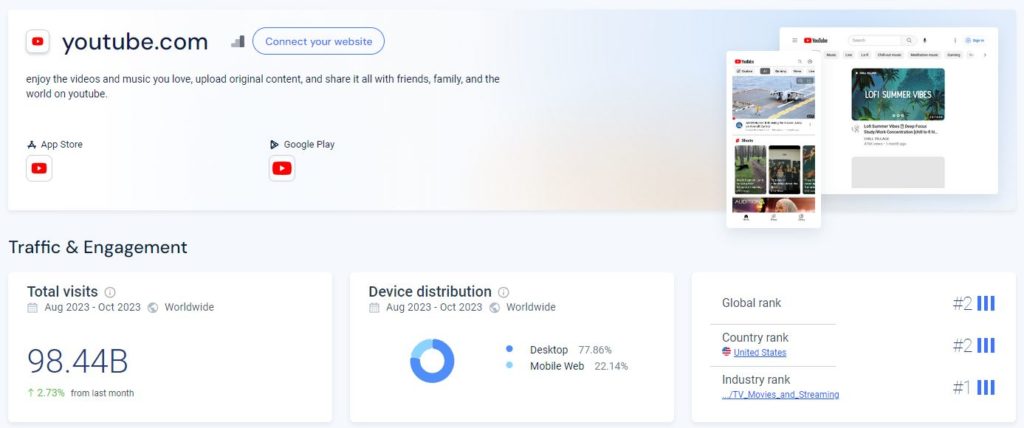Screen dimensions: 1024x428
Task: Click the info icon beside Total visits
Action: click(110, 292)
